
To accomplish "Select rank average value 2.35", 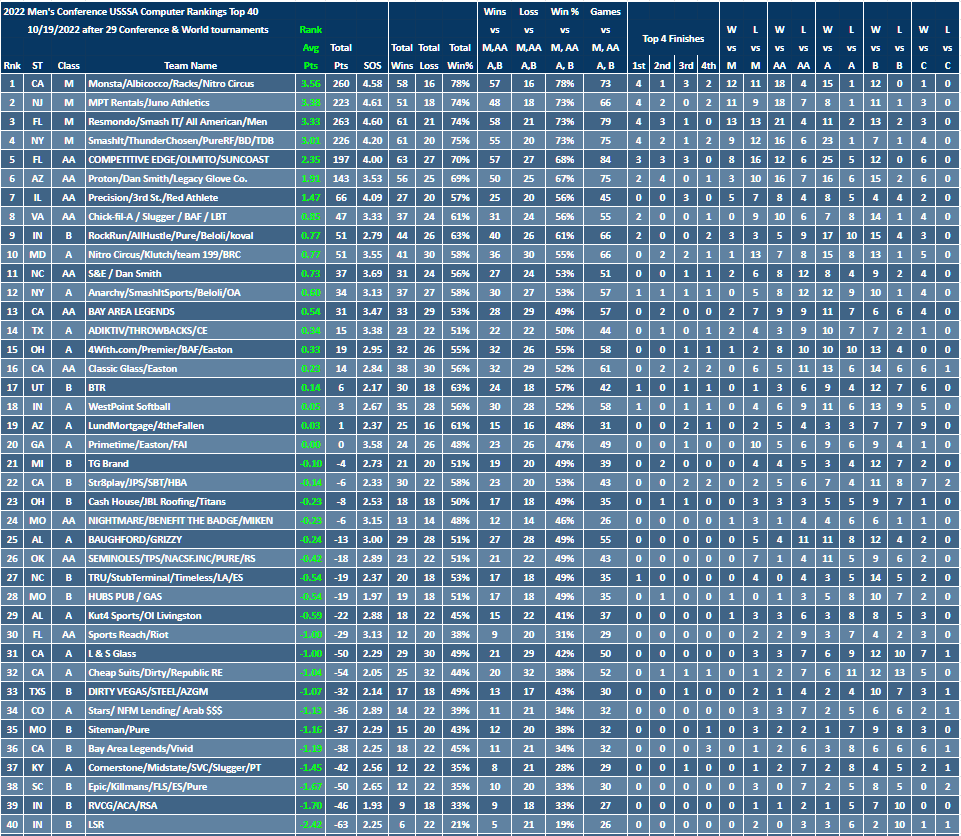I will [311, 159].
